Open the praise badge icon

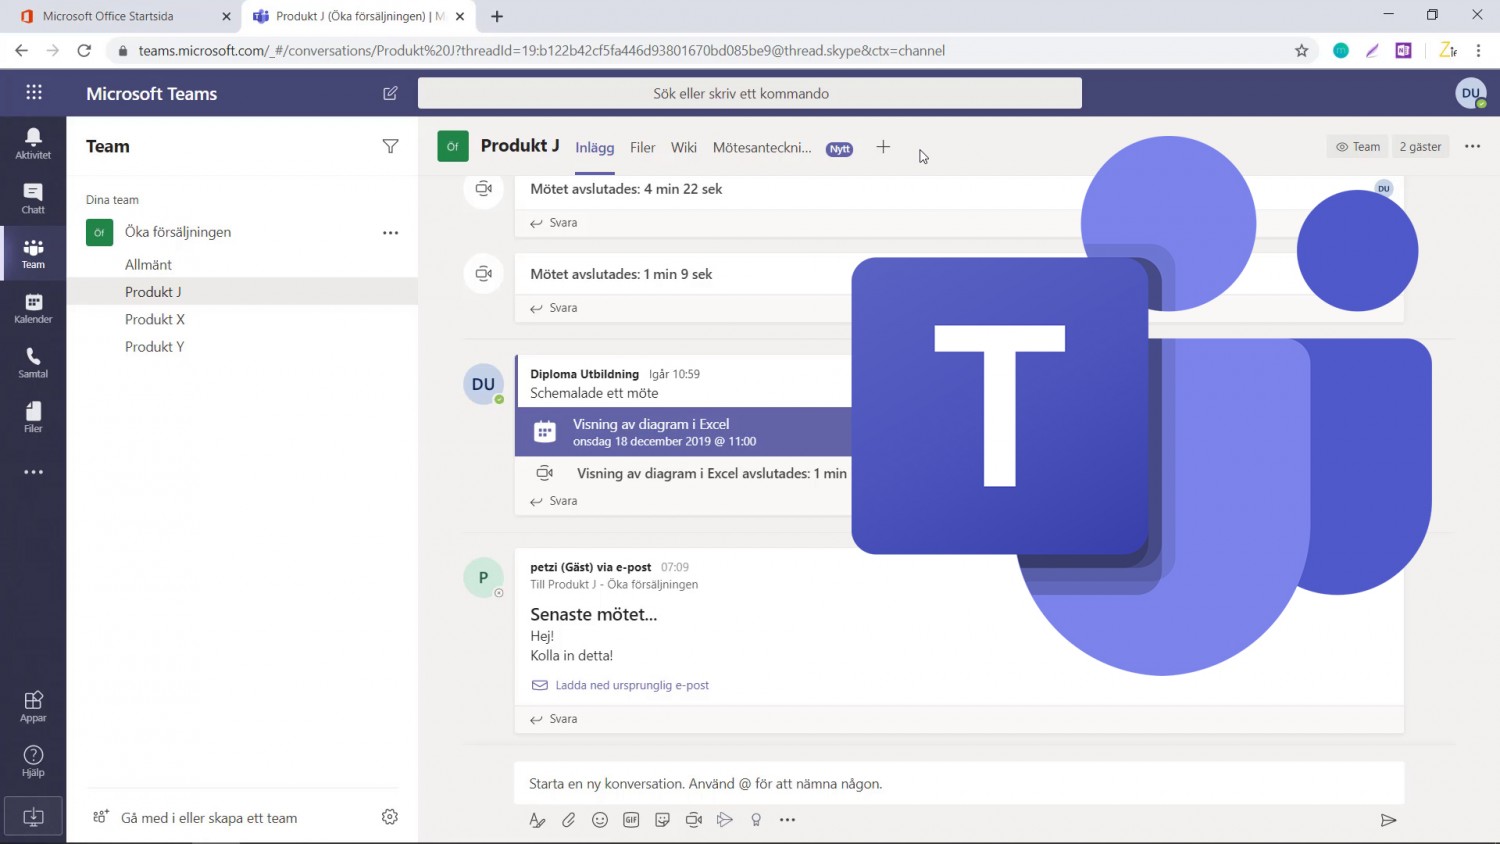[756, 820]
